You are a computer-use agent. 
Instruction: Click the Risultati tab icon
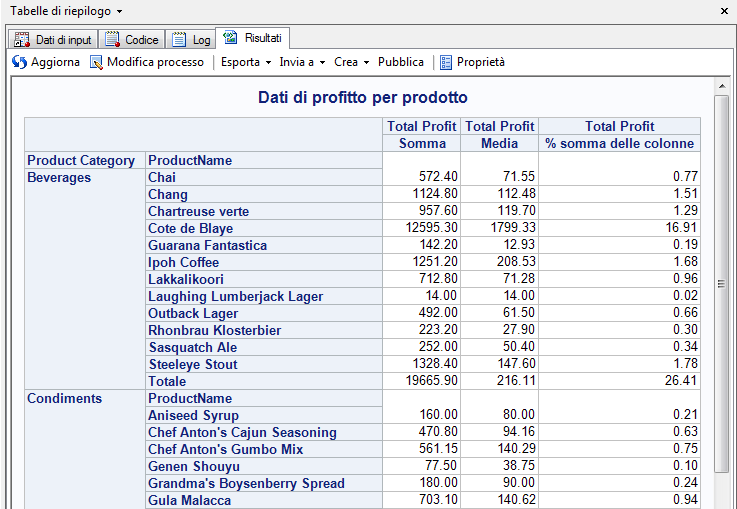231,38
